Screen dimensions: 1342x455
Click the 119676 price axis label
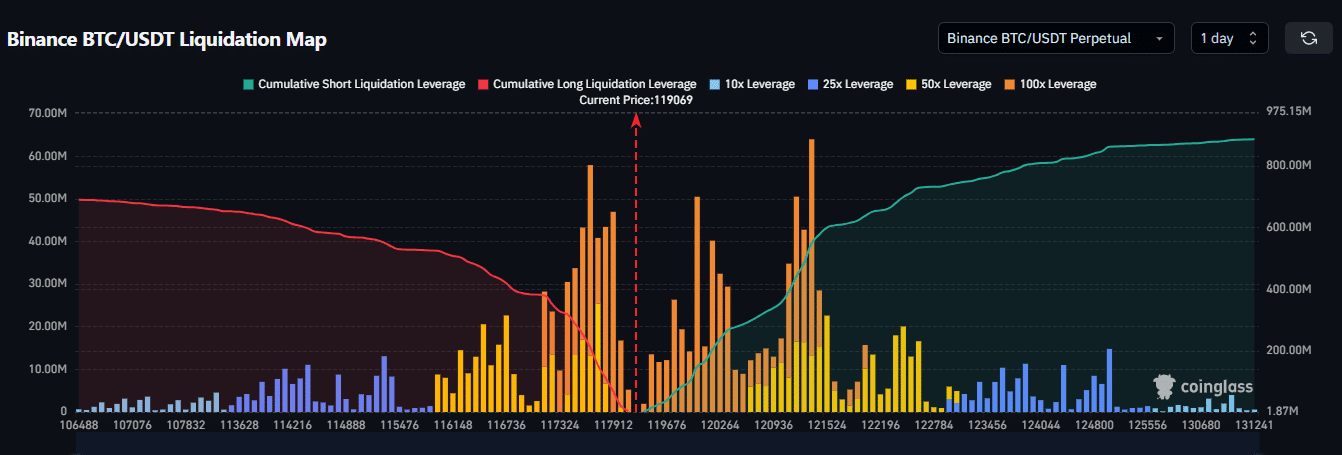pos(667,425)
